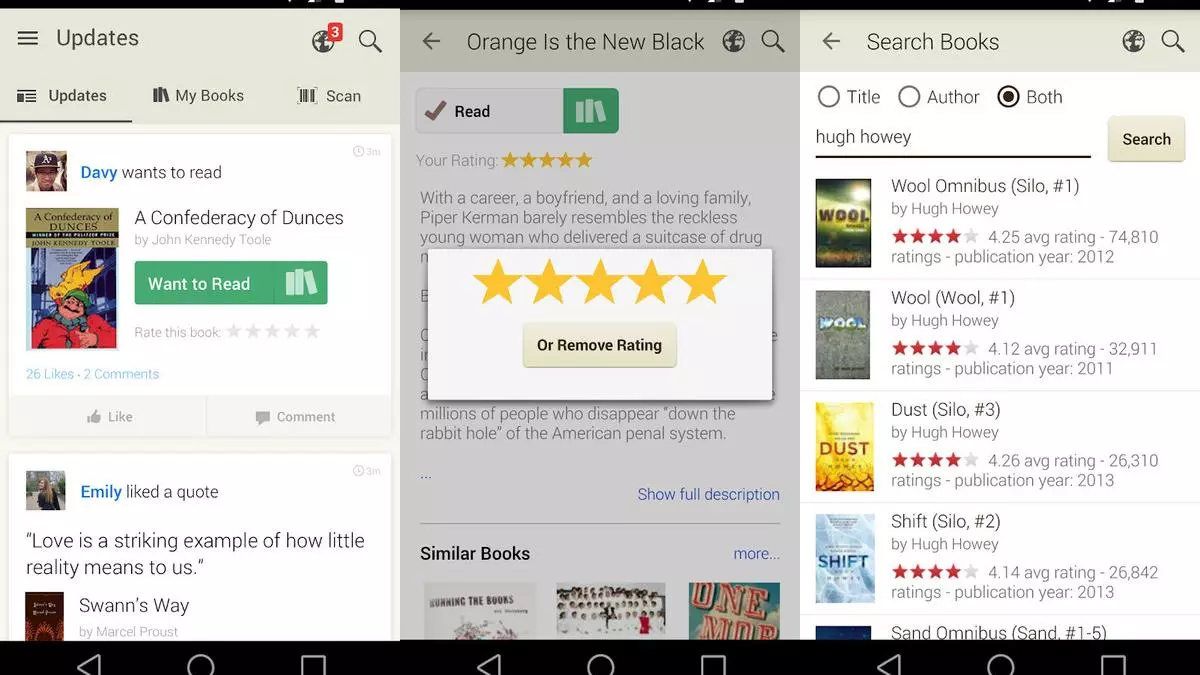Click the hugh howey search field

pyautogui.click(x=952, y=138)
